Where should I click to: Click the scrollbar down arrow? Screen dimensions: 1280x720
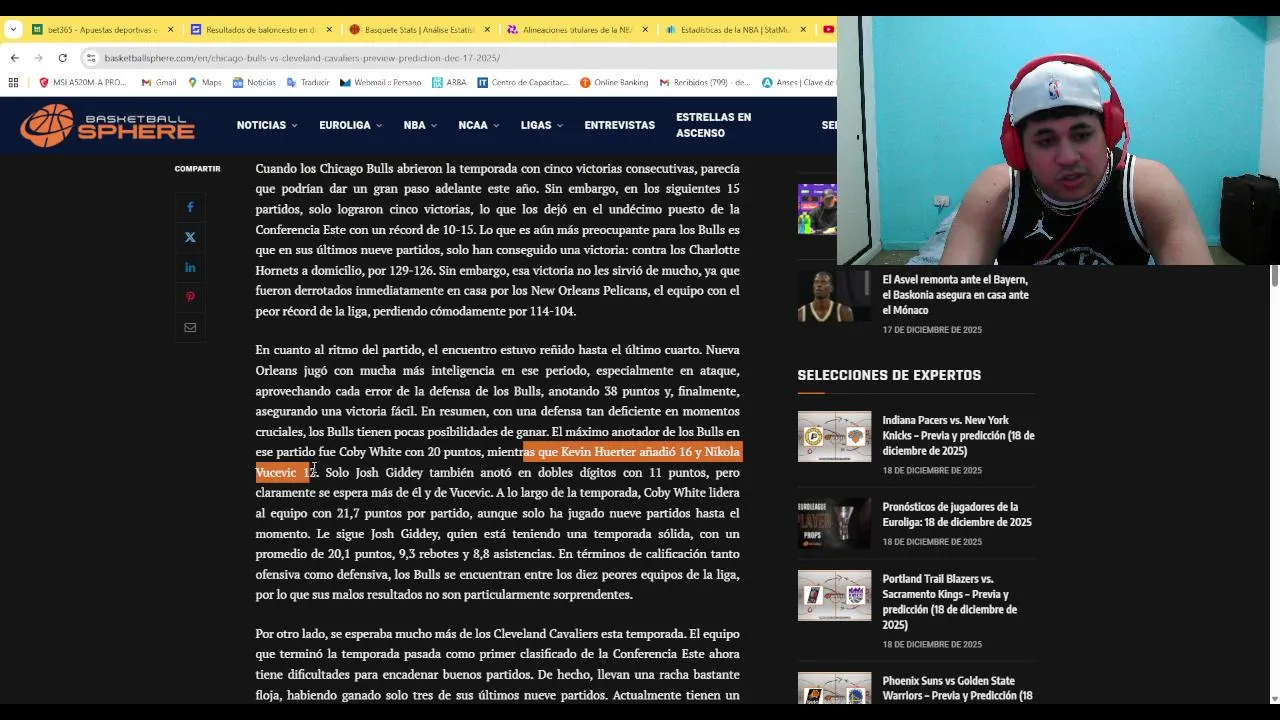point(1274,698)
